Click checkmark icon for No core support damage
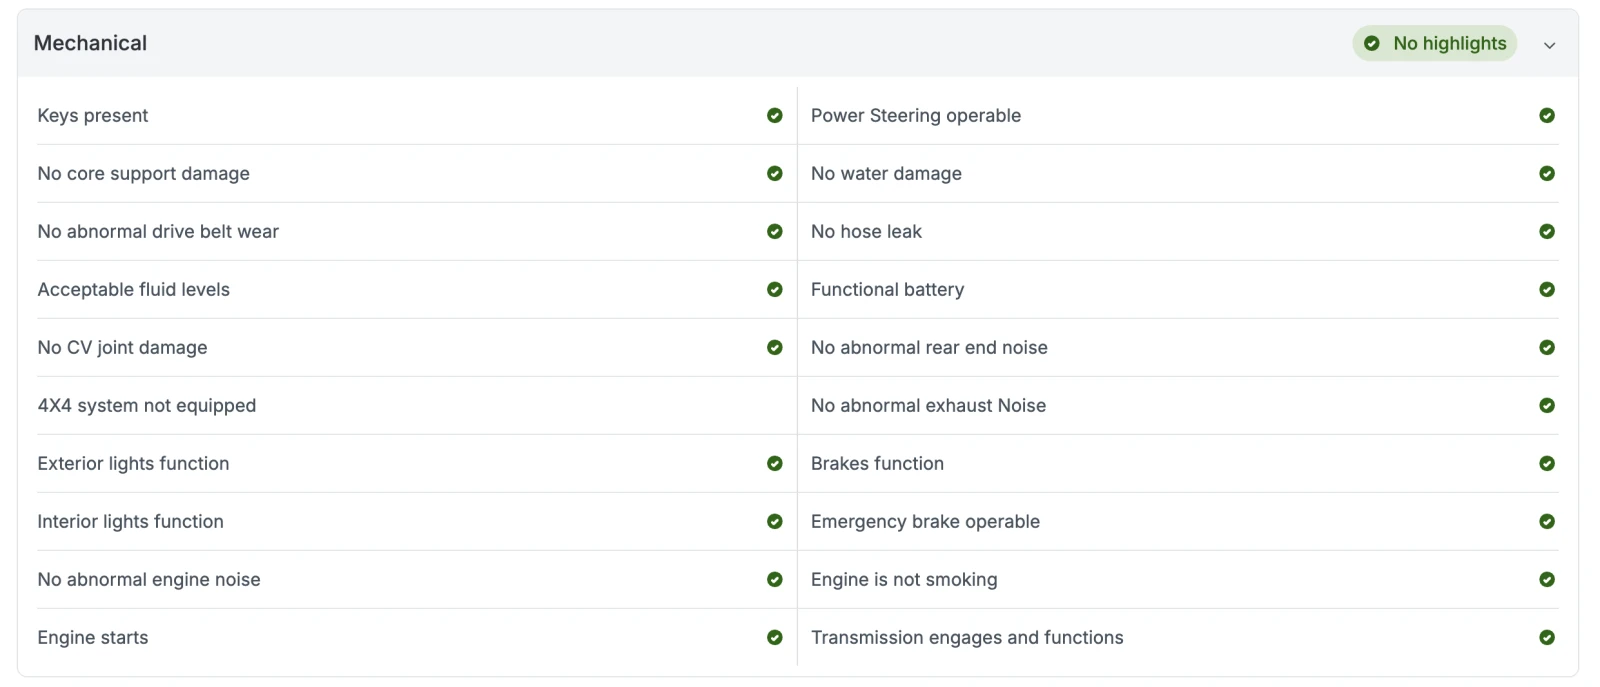 774,174
